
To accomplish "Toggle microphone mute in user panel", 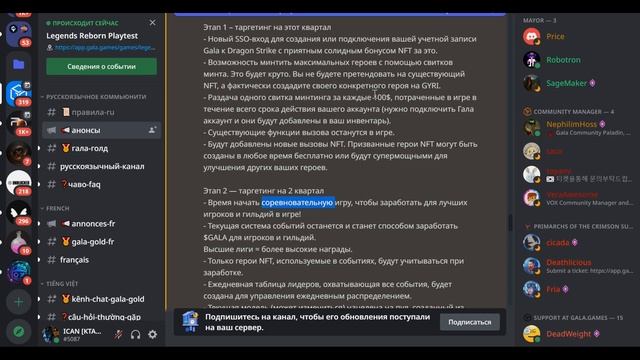I will [118, 335].
